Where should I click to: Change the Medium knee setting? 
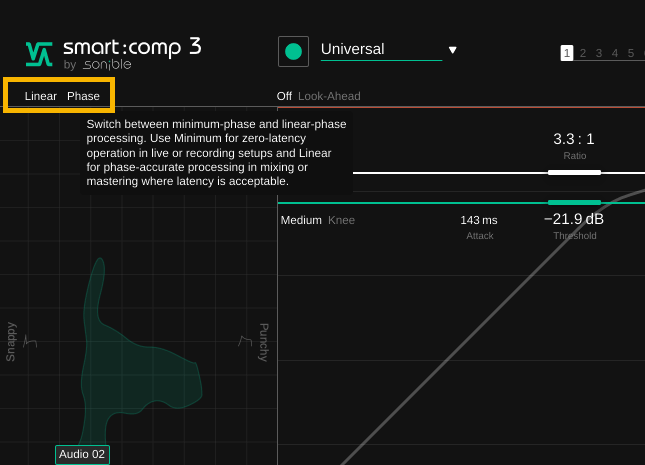[x=301, y=220]
